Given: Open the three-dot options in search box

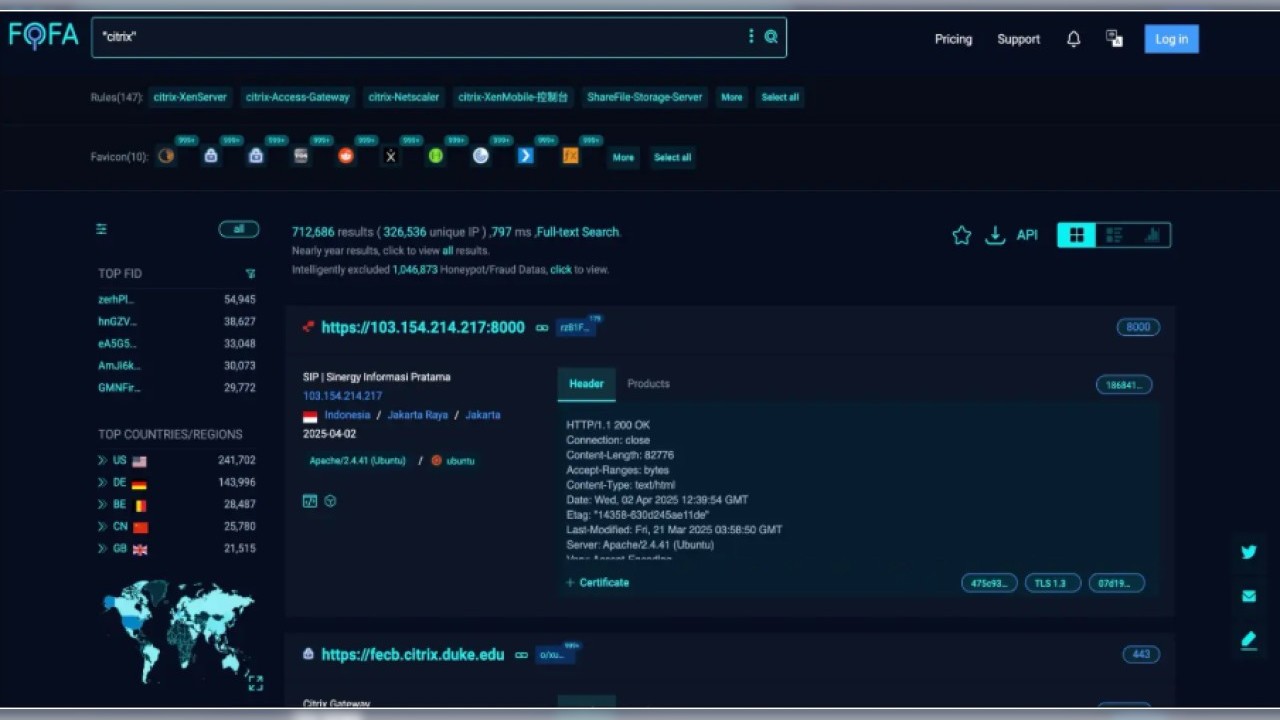Looking at the screenshot, I should click(x=751, y=37).
